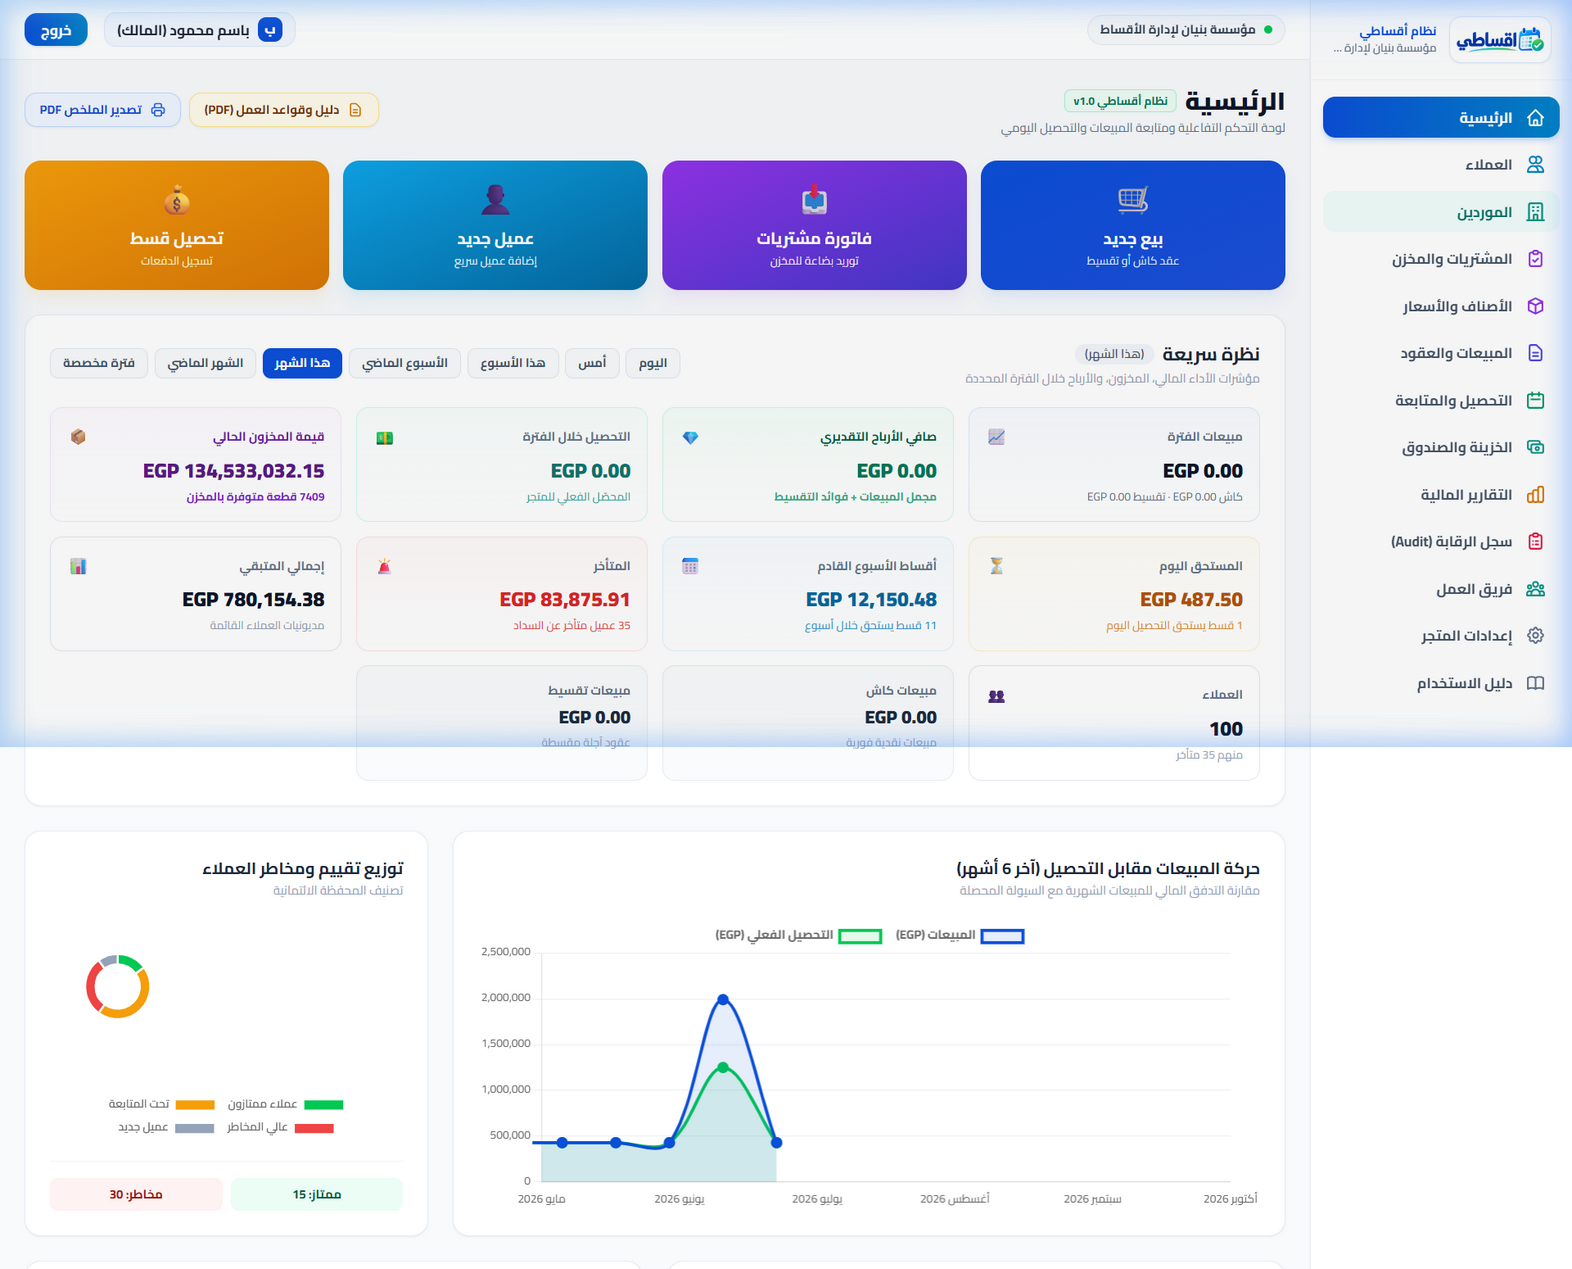The height and width of the screenshot is (1269, 1572).
Task: Click the people icon on the العملاء stat card
Action: pyautogui.click(x=996, y=696)
